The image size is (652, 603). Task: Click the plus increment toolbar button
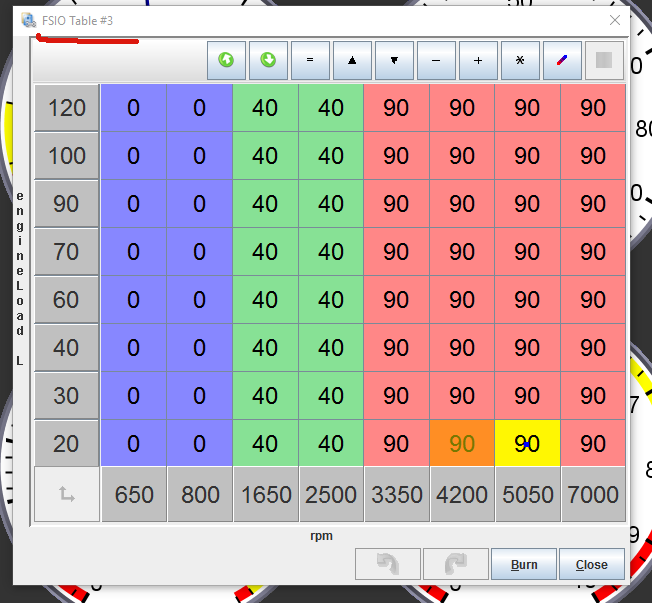pyautogui.click(x=478, y=60)
